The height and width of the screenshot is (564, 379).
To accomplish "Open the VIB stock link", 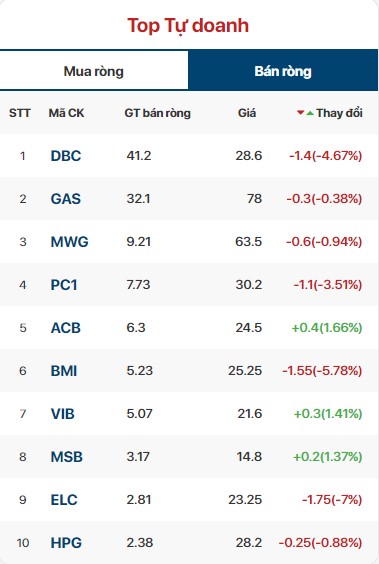I will tap(62, 414).
